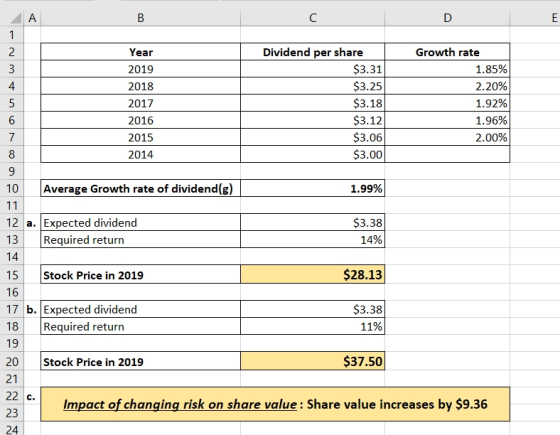Select the 1.96% growth rate cell
Viewport: 560px width, 435px height.
[x=447, y=120]
